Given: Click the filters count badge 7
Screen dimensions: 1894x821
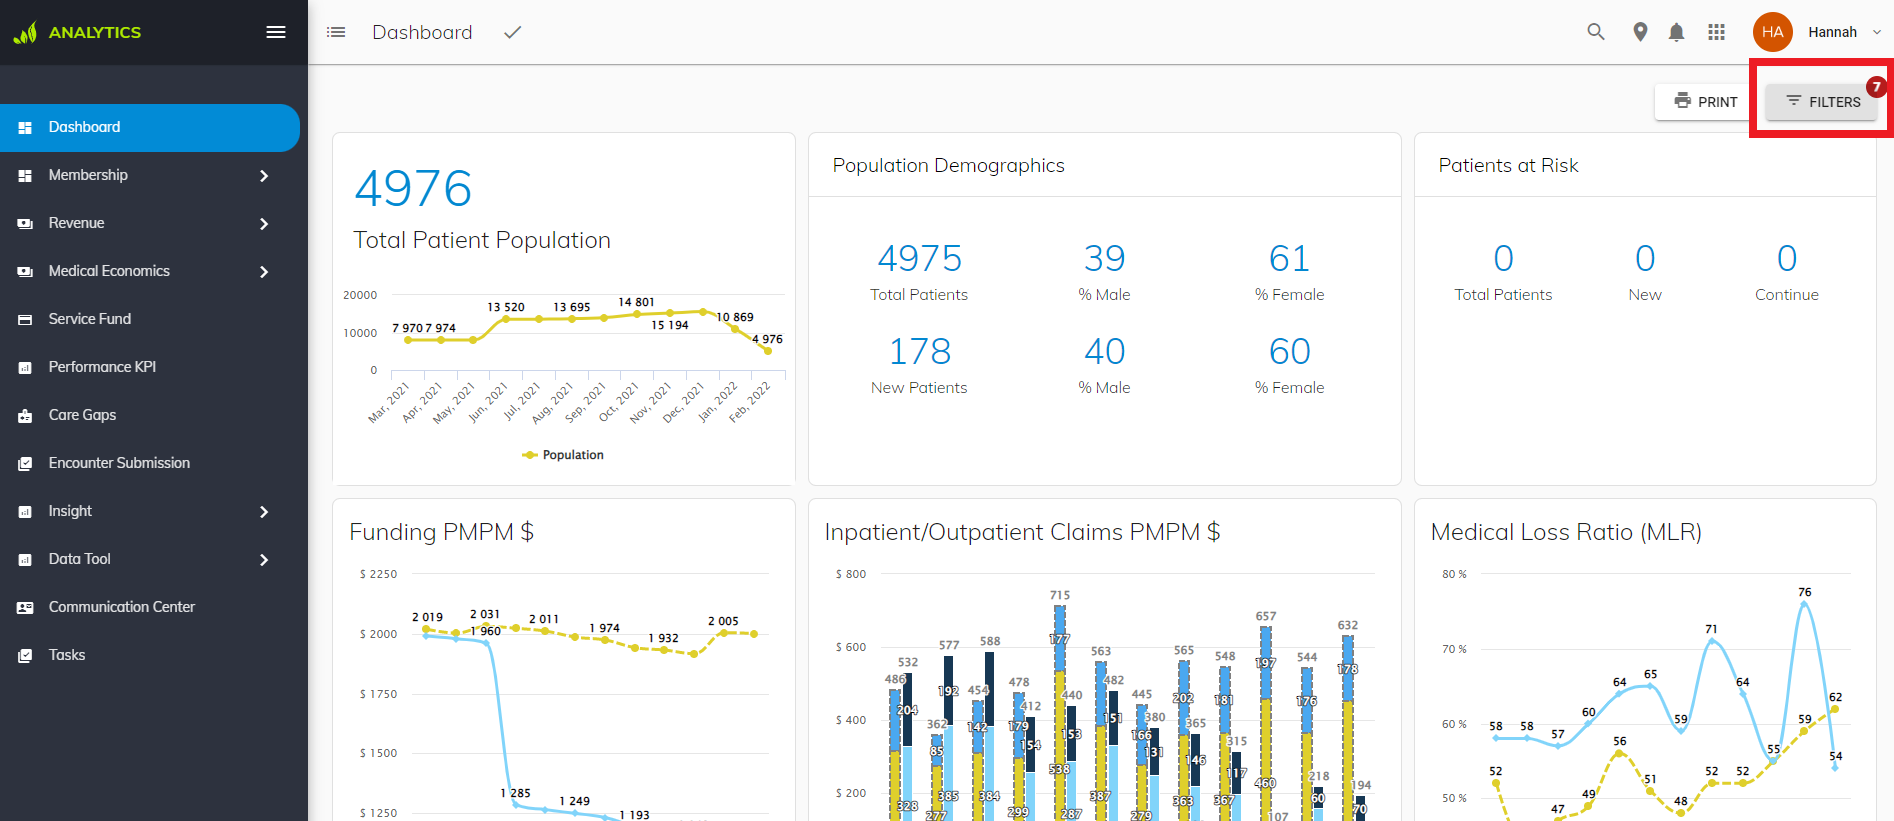Looking at the screenshot, I should [x=1877, y=87].
